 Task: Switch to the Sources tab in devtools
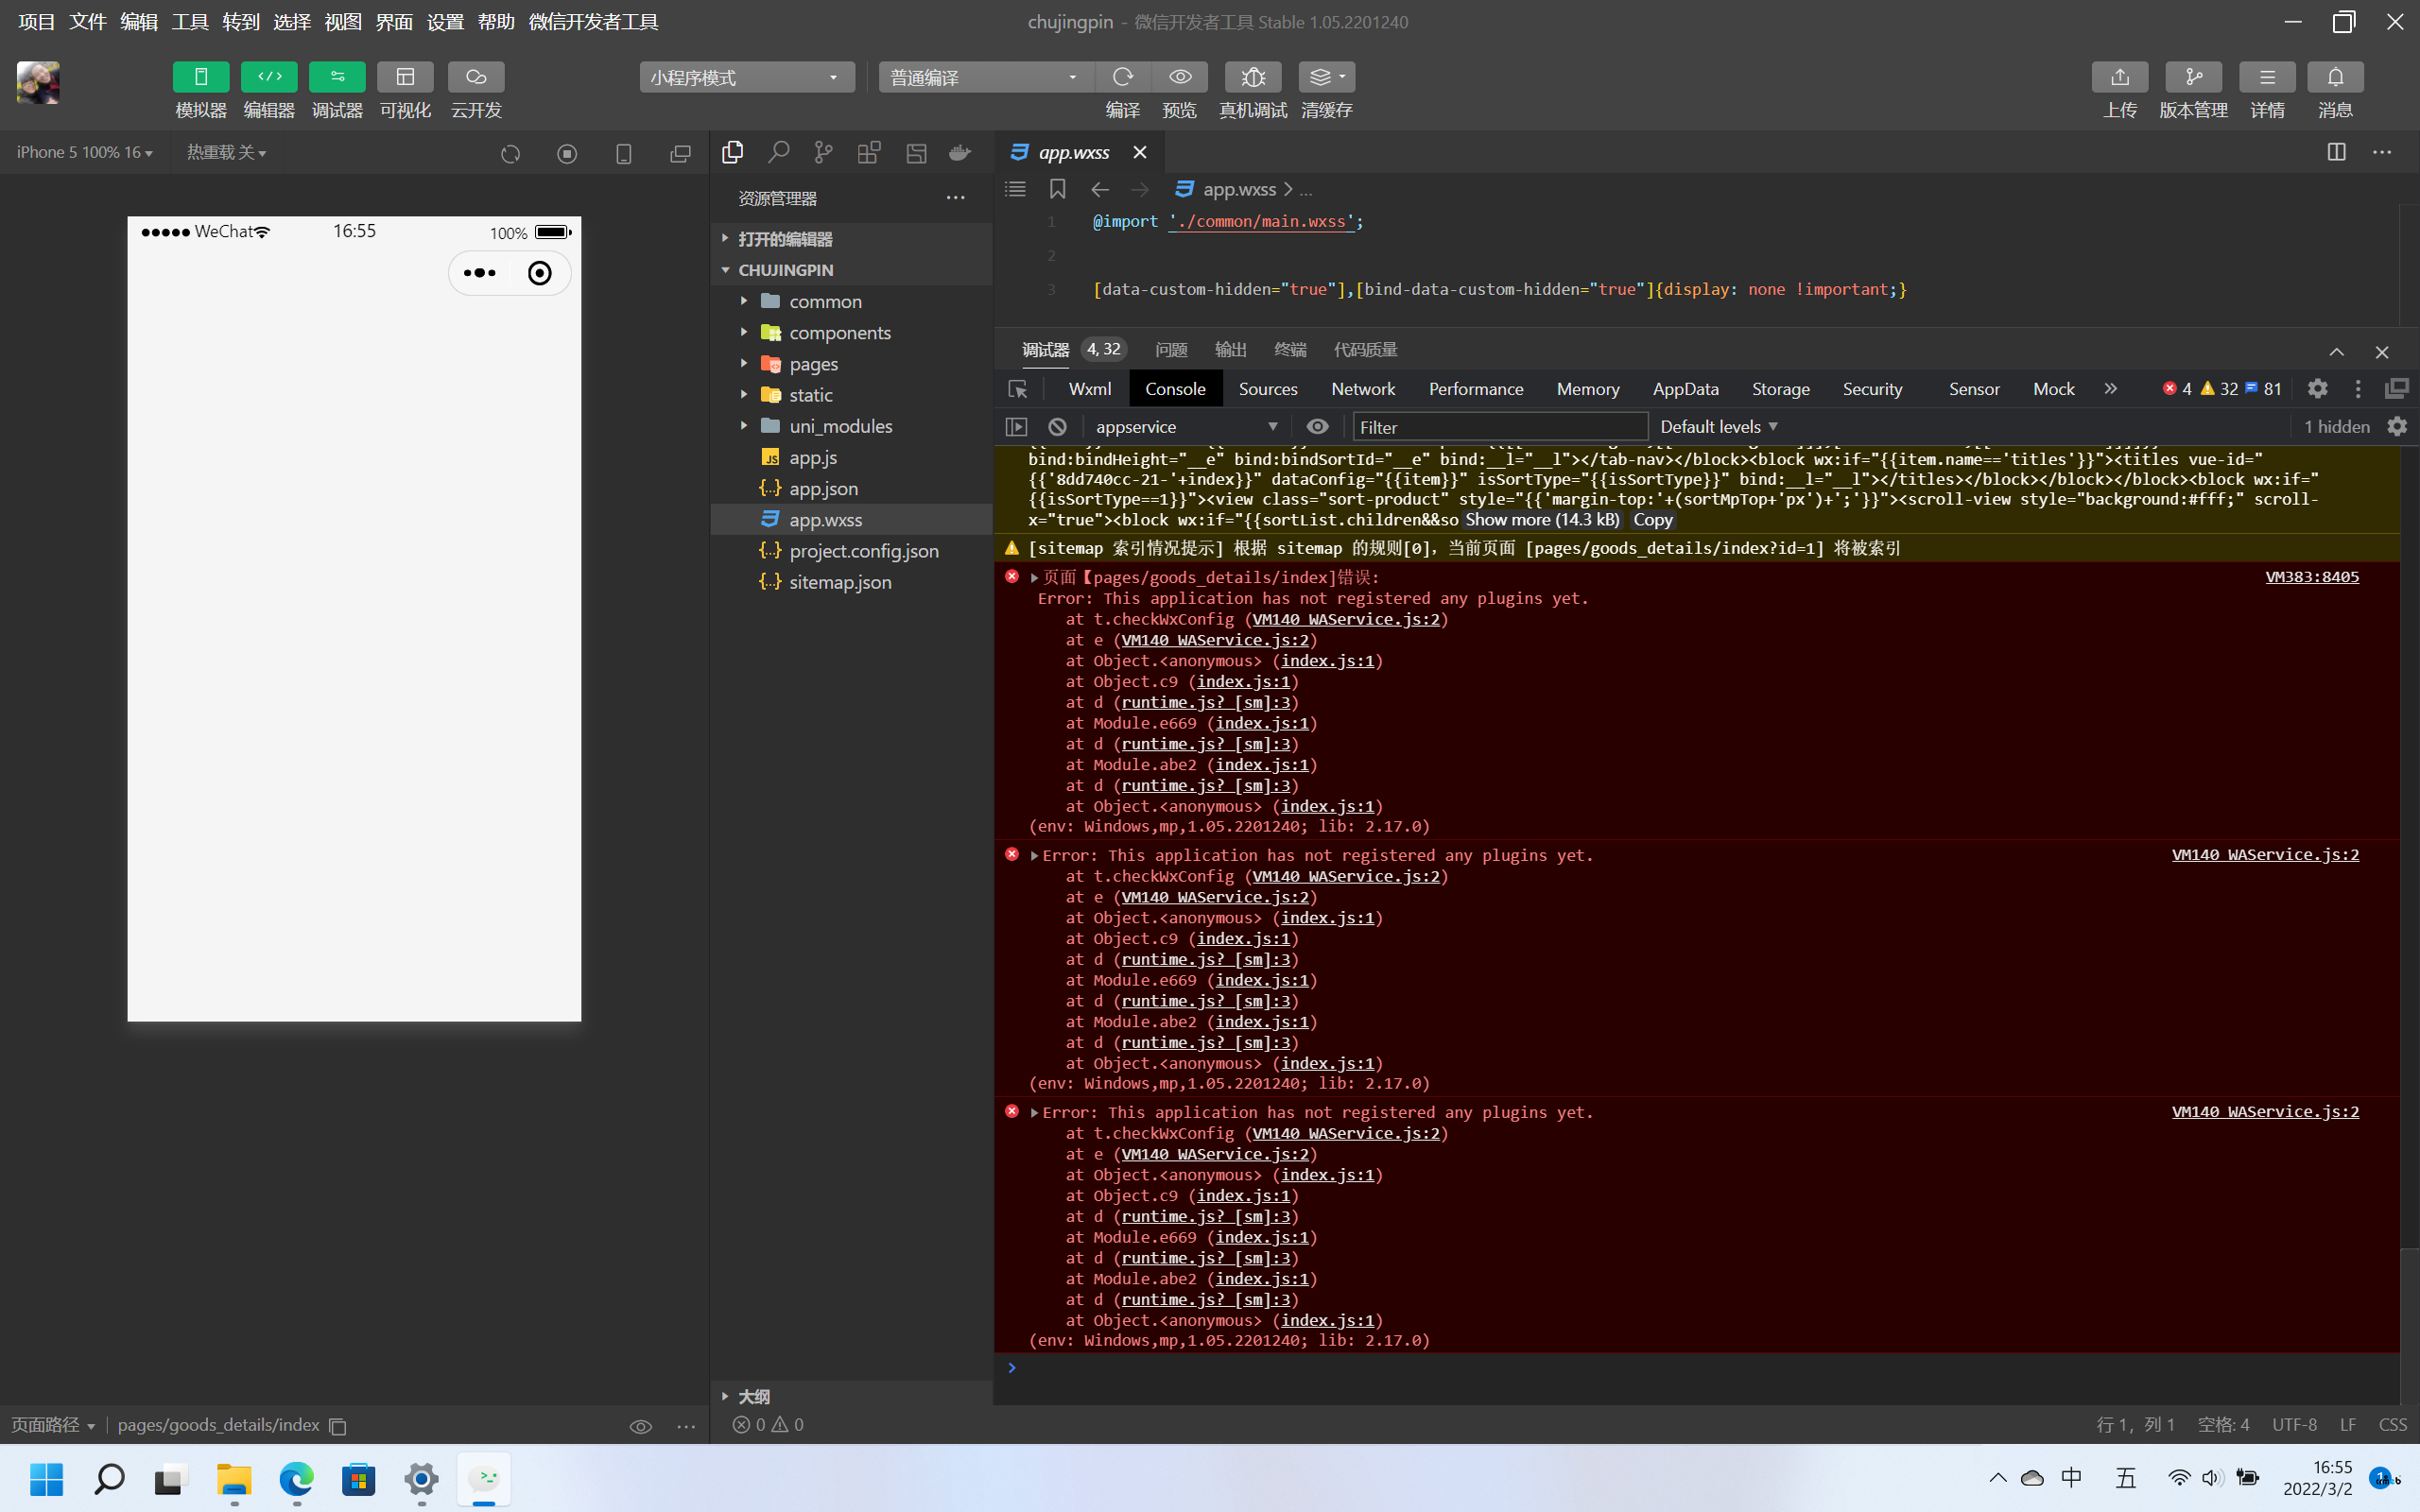pos(1269,387)
